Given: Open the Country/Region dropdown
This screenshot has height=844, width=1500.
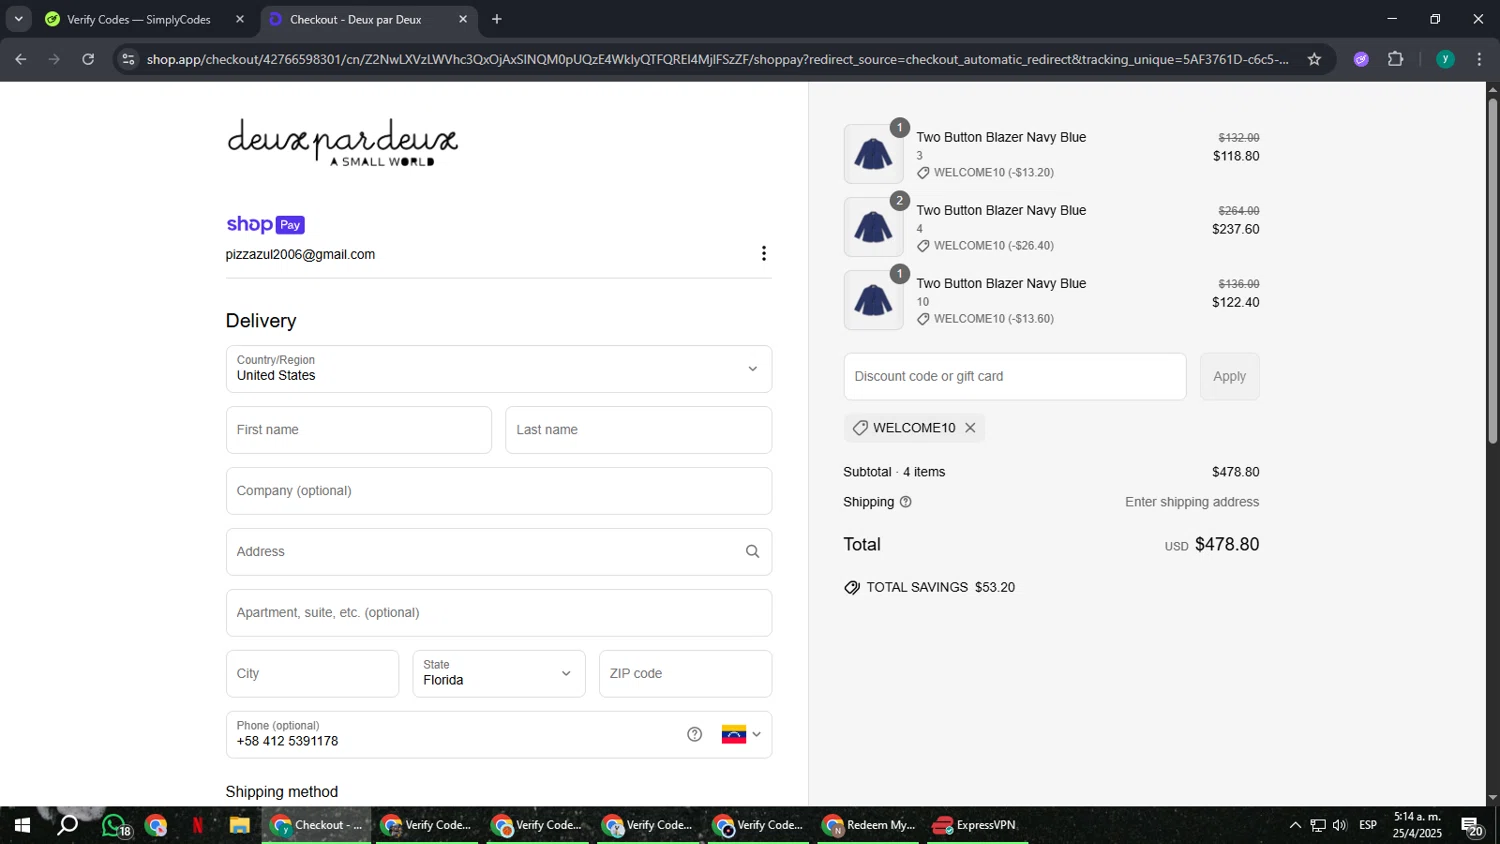Looking at the screenshot, I should pos(499,369).
